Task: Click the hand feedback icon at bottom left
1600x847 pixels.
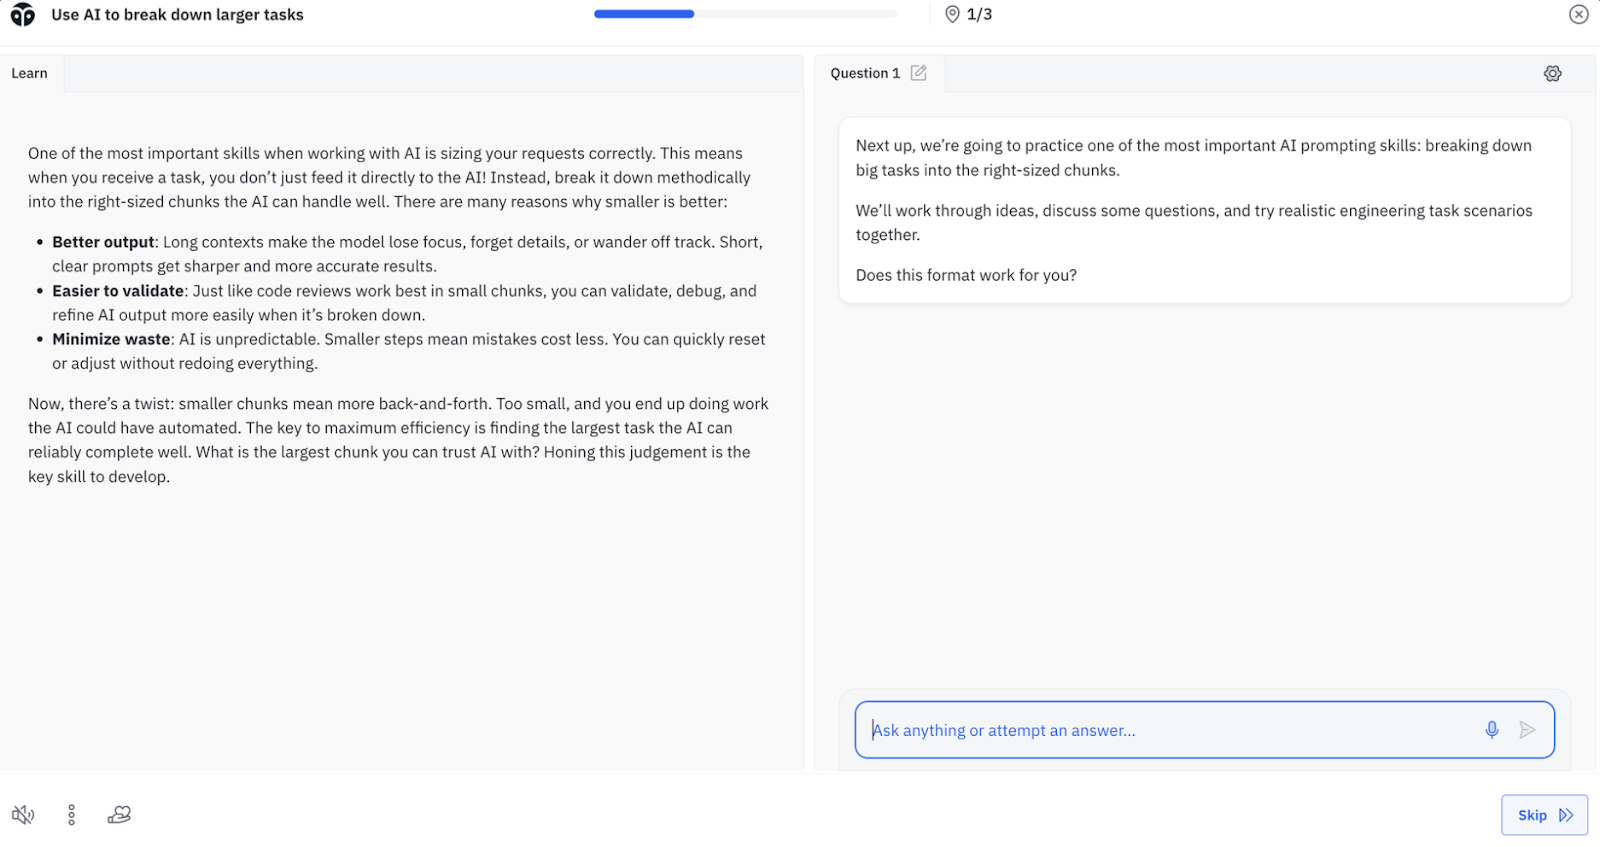Action: (119, 815)
